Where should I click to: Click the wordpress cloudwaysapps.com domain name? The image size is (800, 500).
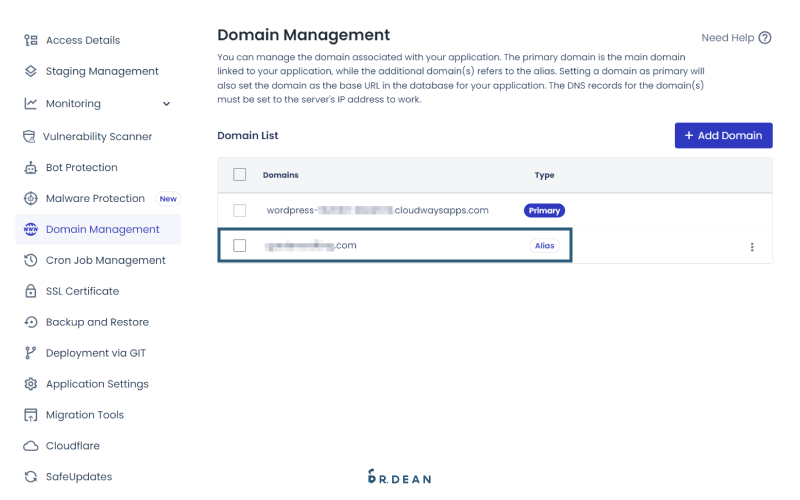point(378,210)
